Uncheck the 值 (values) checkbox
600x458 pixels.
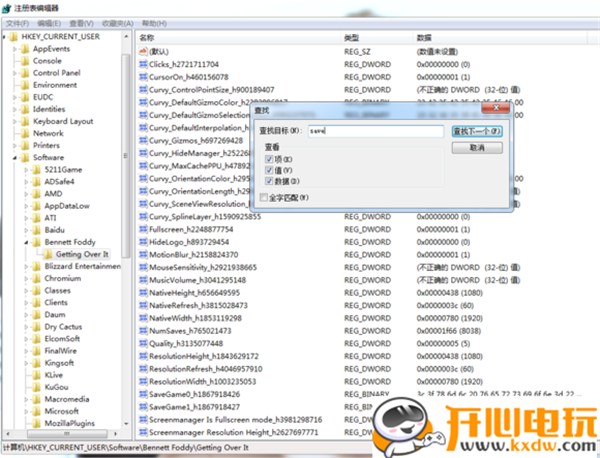pyautogui.click(x=269, y=170)
